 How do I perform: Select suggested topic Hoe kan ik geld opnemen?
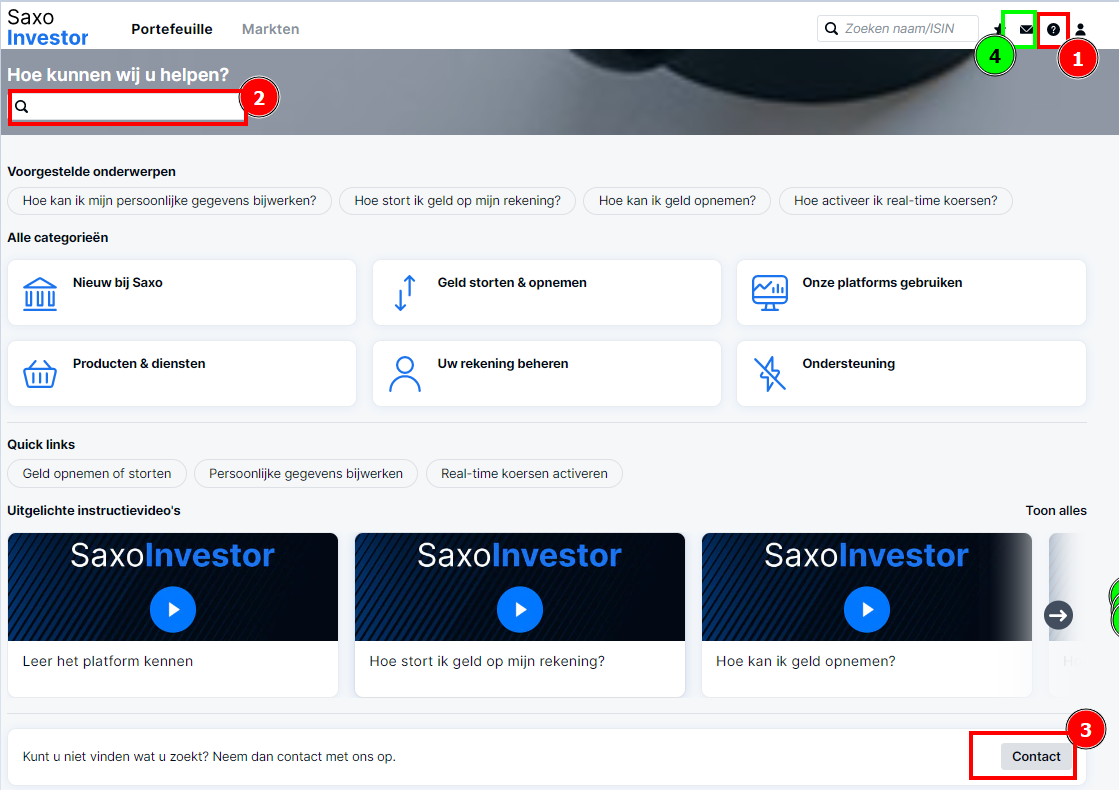pos(677,201)
